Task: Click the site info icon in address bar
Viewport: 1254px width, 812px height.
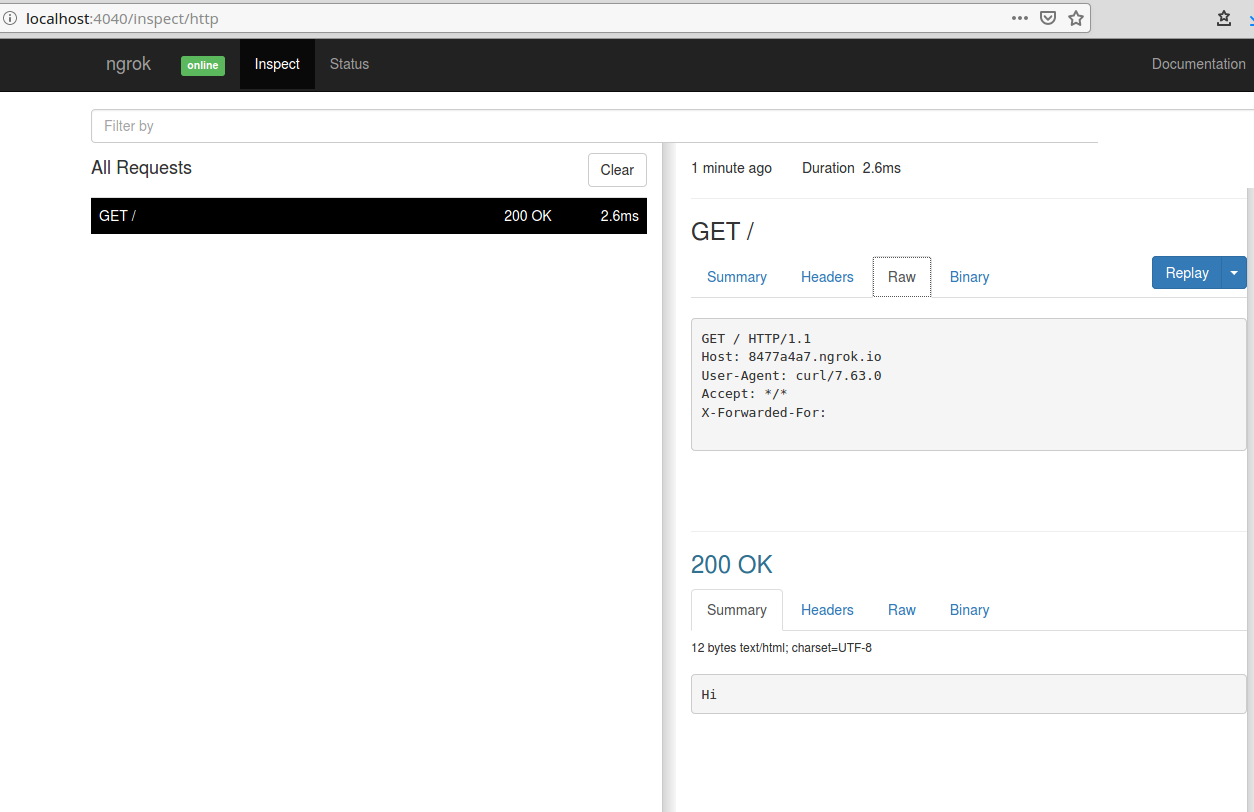Action: pos(10,18)
